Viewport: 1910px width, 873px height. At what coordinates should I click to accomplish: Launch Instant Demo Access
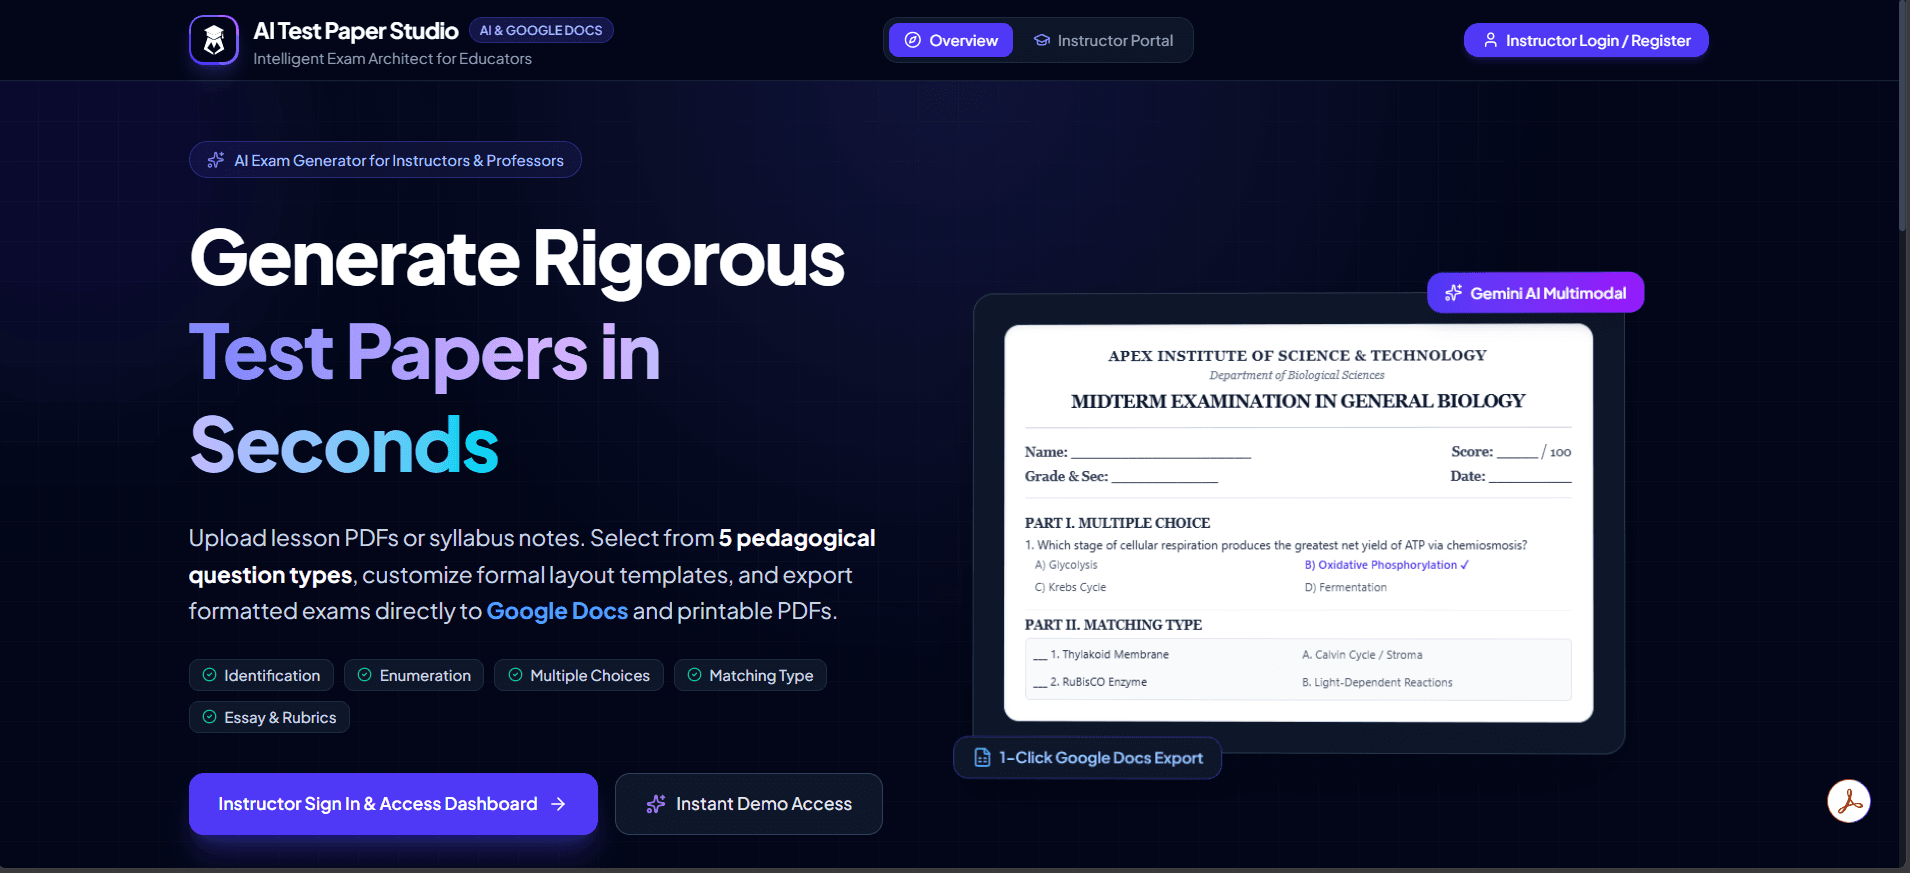click(x=749, y=804)
